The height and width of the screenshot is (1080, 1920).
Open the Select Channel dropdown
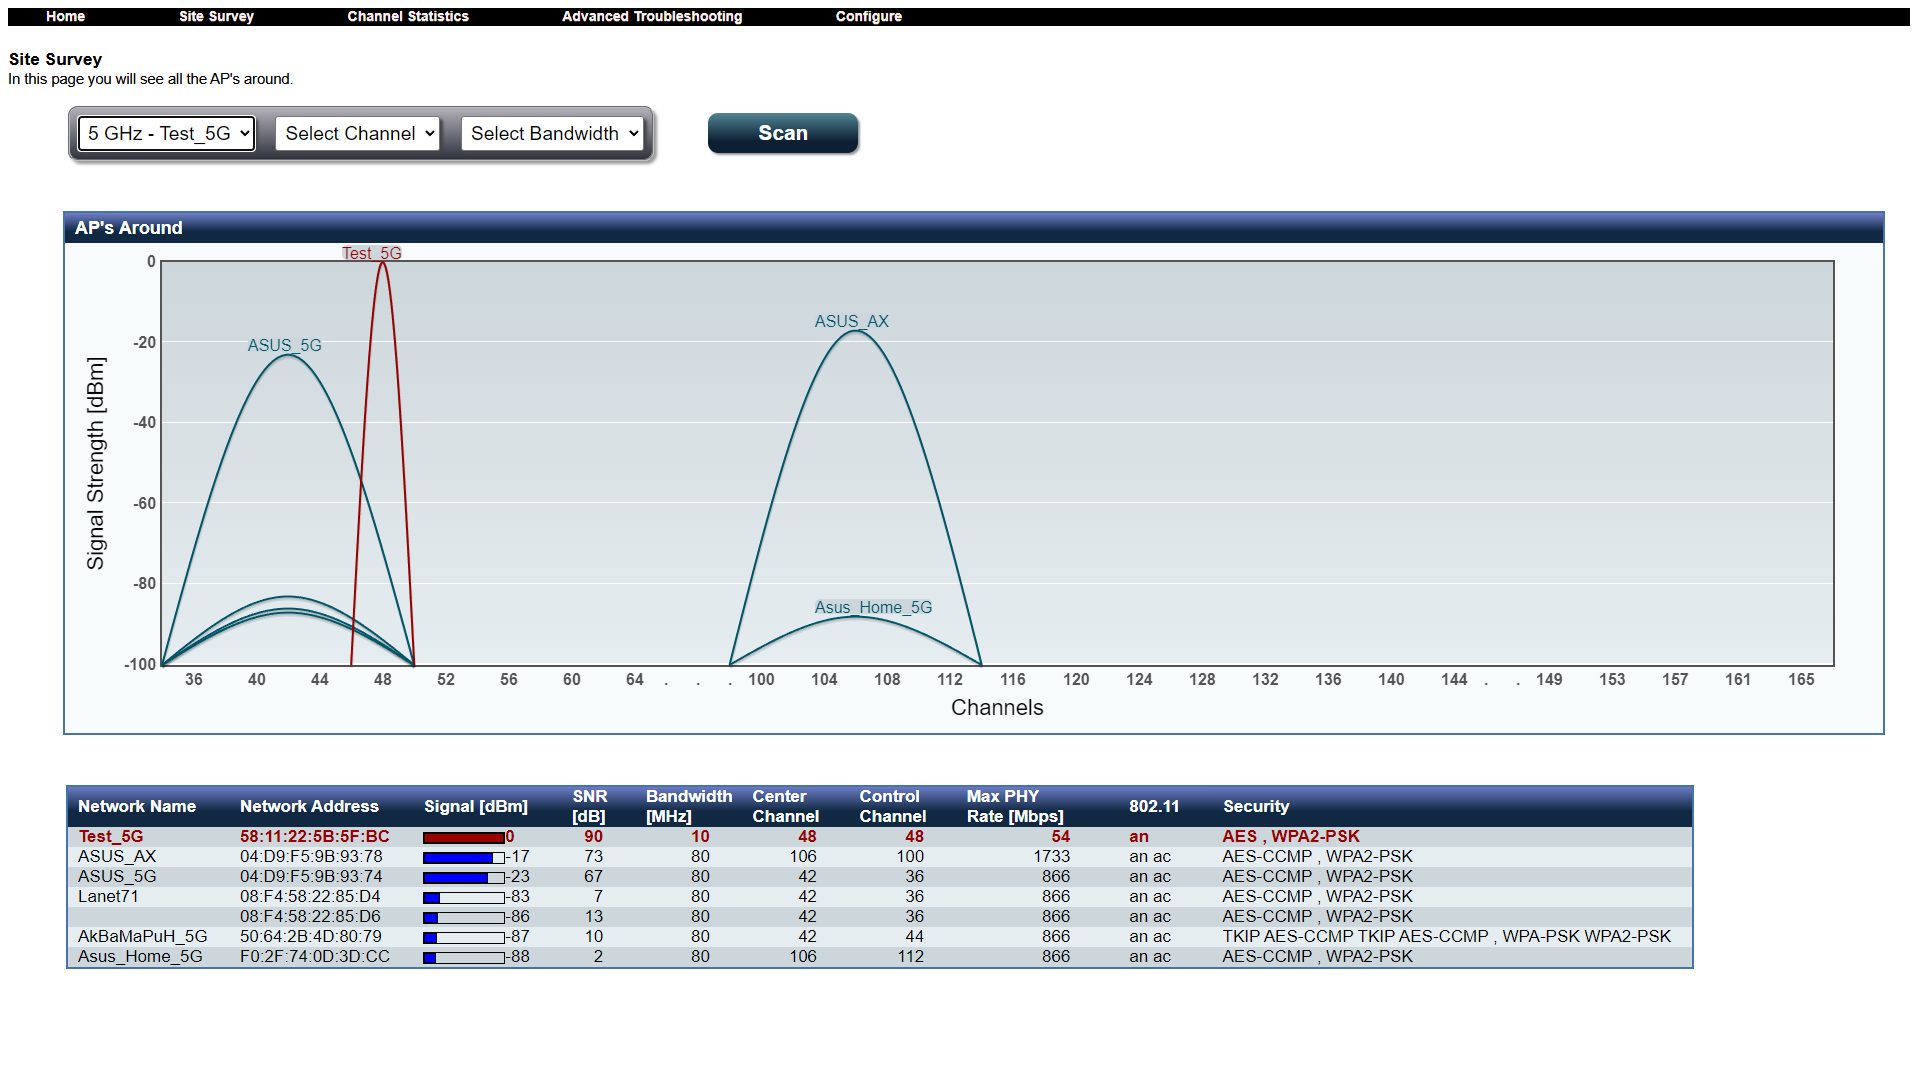(358, 134)
